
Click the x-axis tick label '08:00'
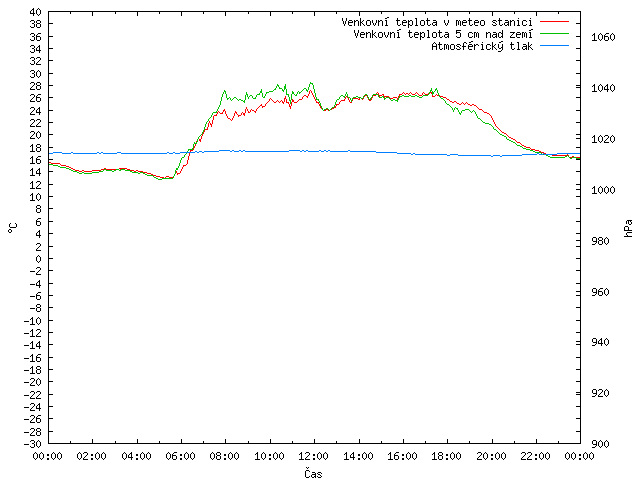point(225,456)
